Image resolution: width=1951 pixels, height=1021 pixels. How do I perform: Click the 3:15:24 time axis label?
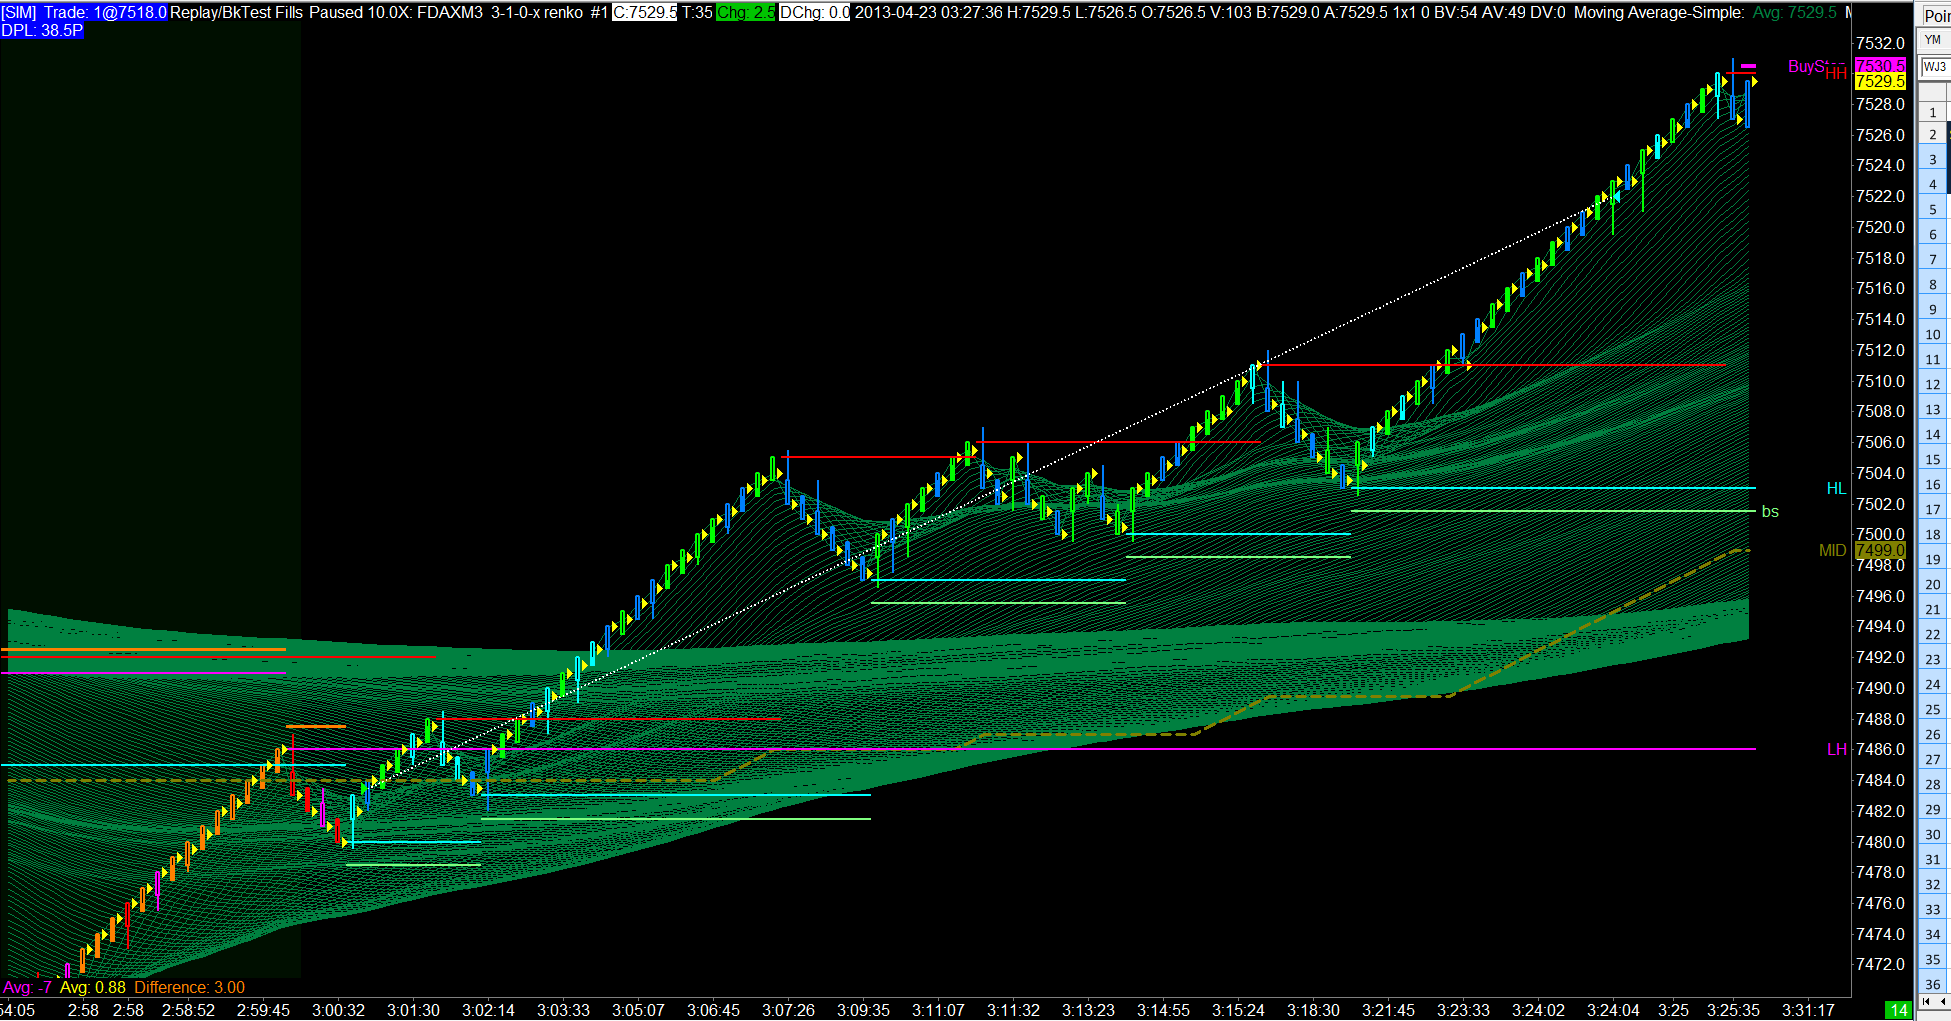[1238, 1010]
